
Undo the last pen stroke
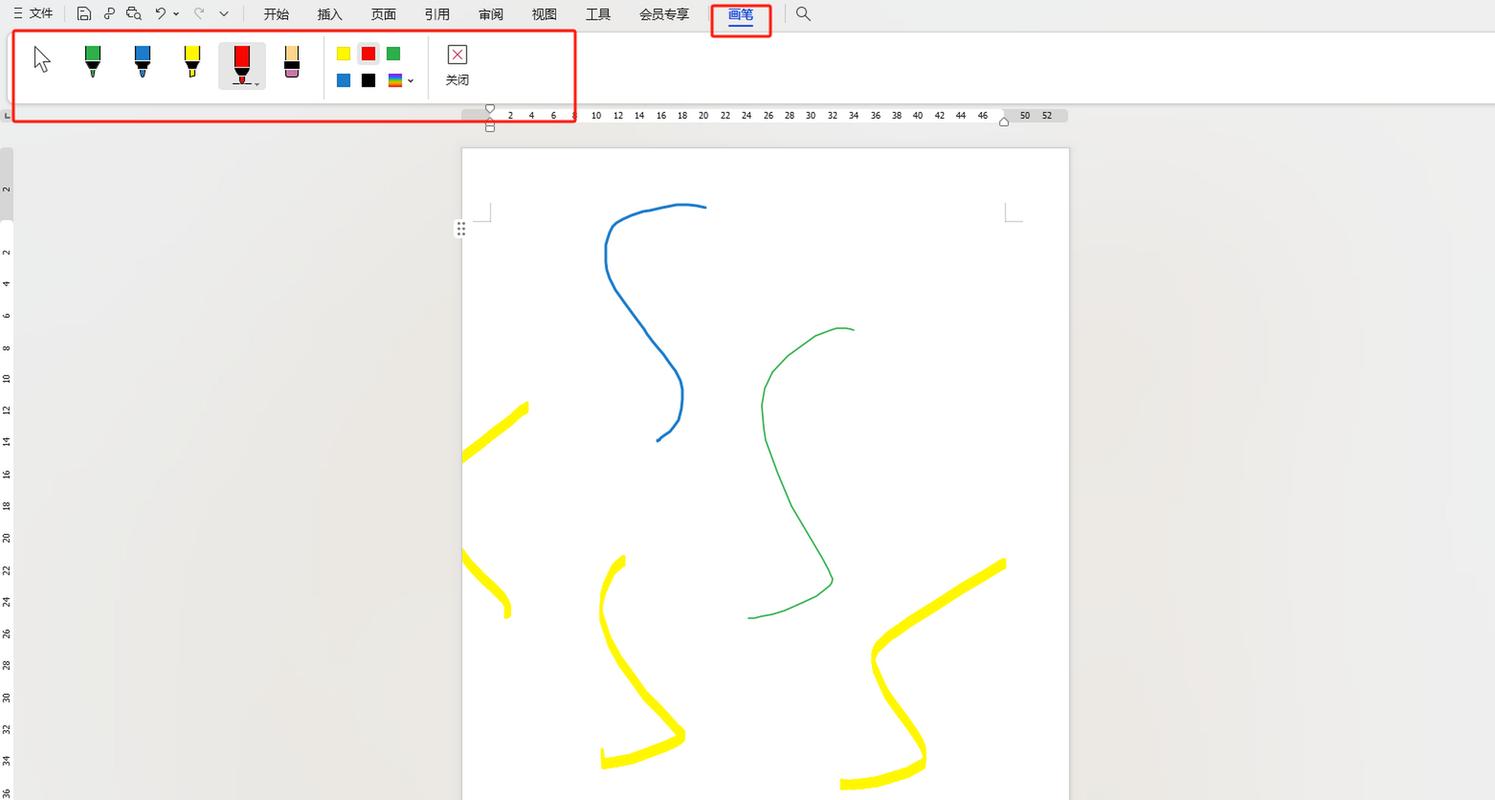point(160,14)
